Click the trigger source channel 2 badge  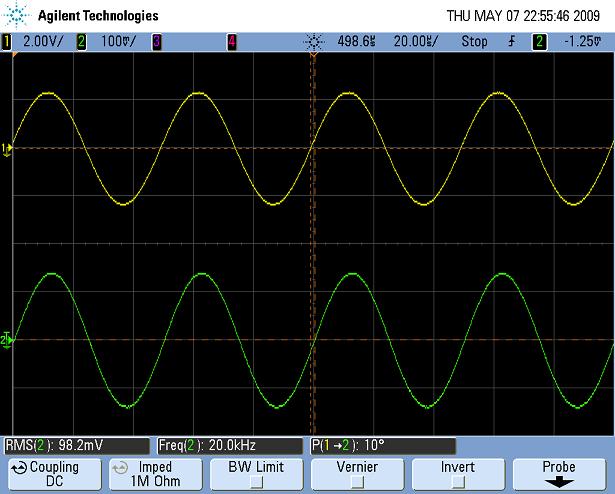539,42
